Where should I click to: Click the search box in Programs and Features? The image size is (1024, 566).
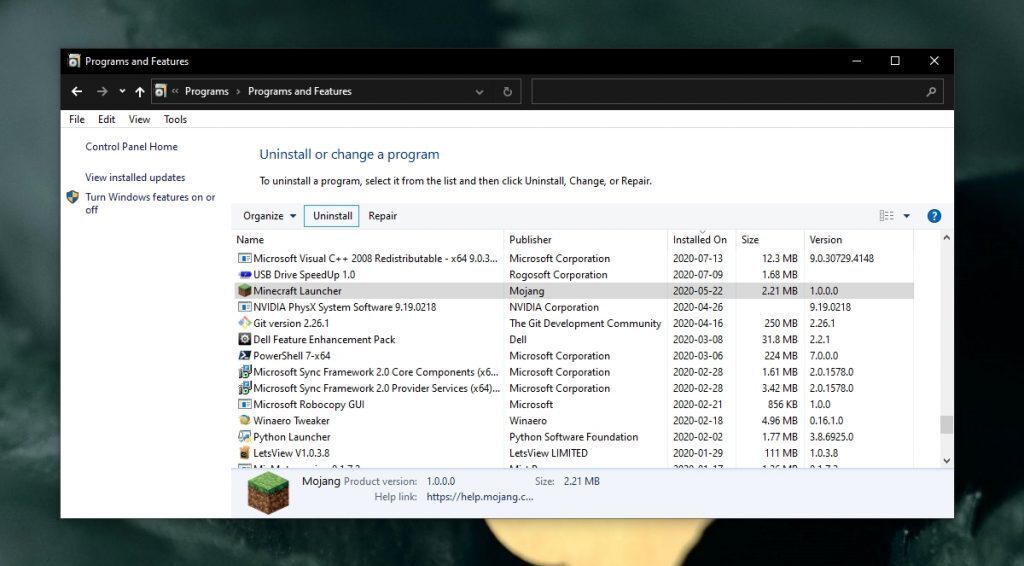[x=730, y=91]
